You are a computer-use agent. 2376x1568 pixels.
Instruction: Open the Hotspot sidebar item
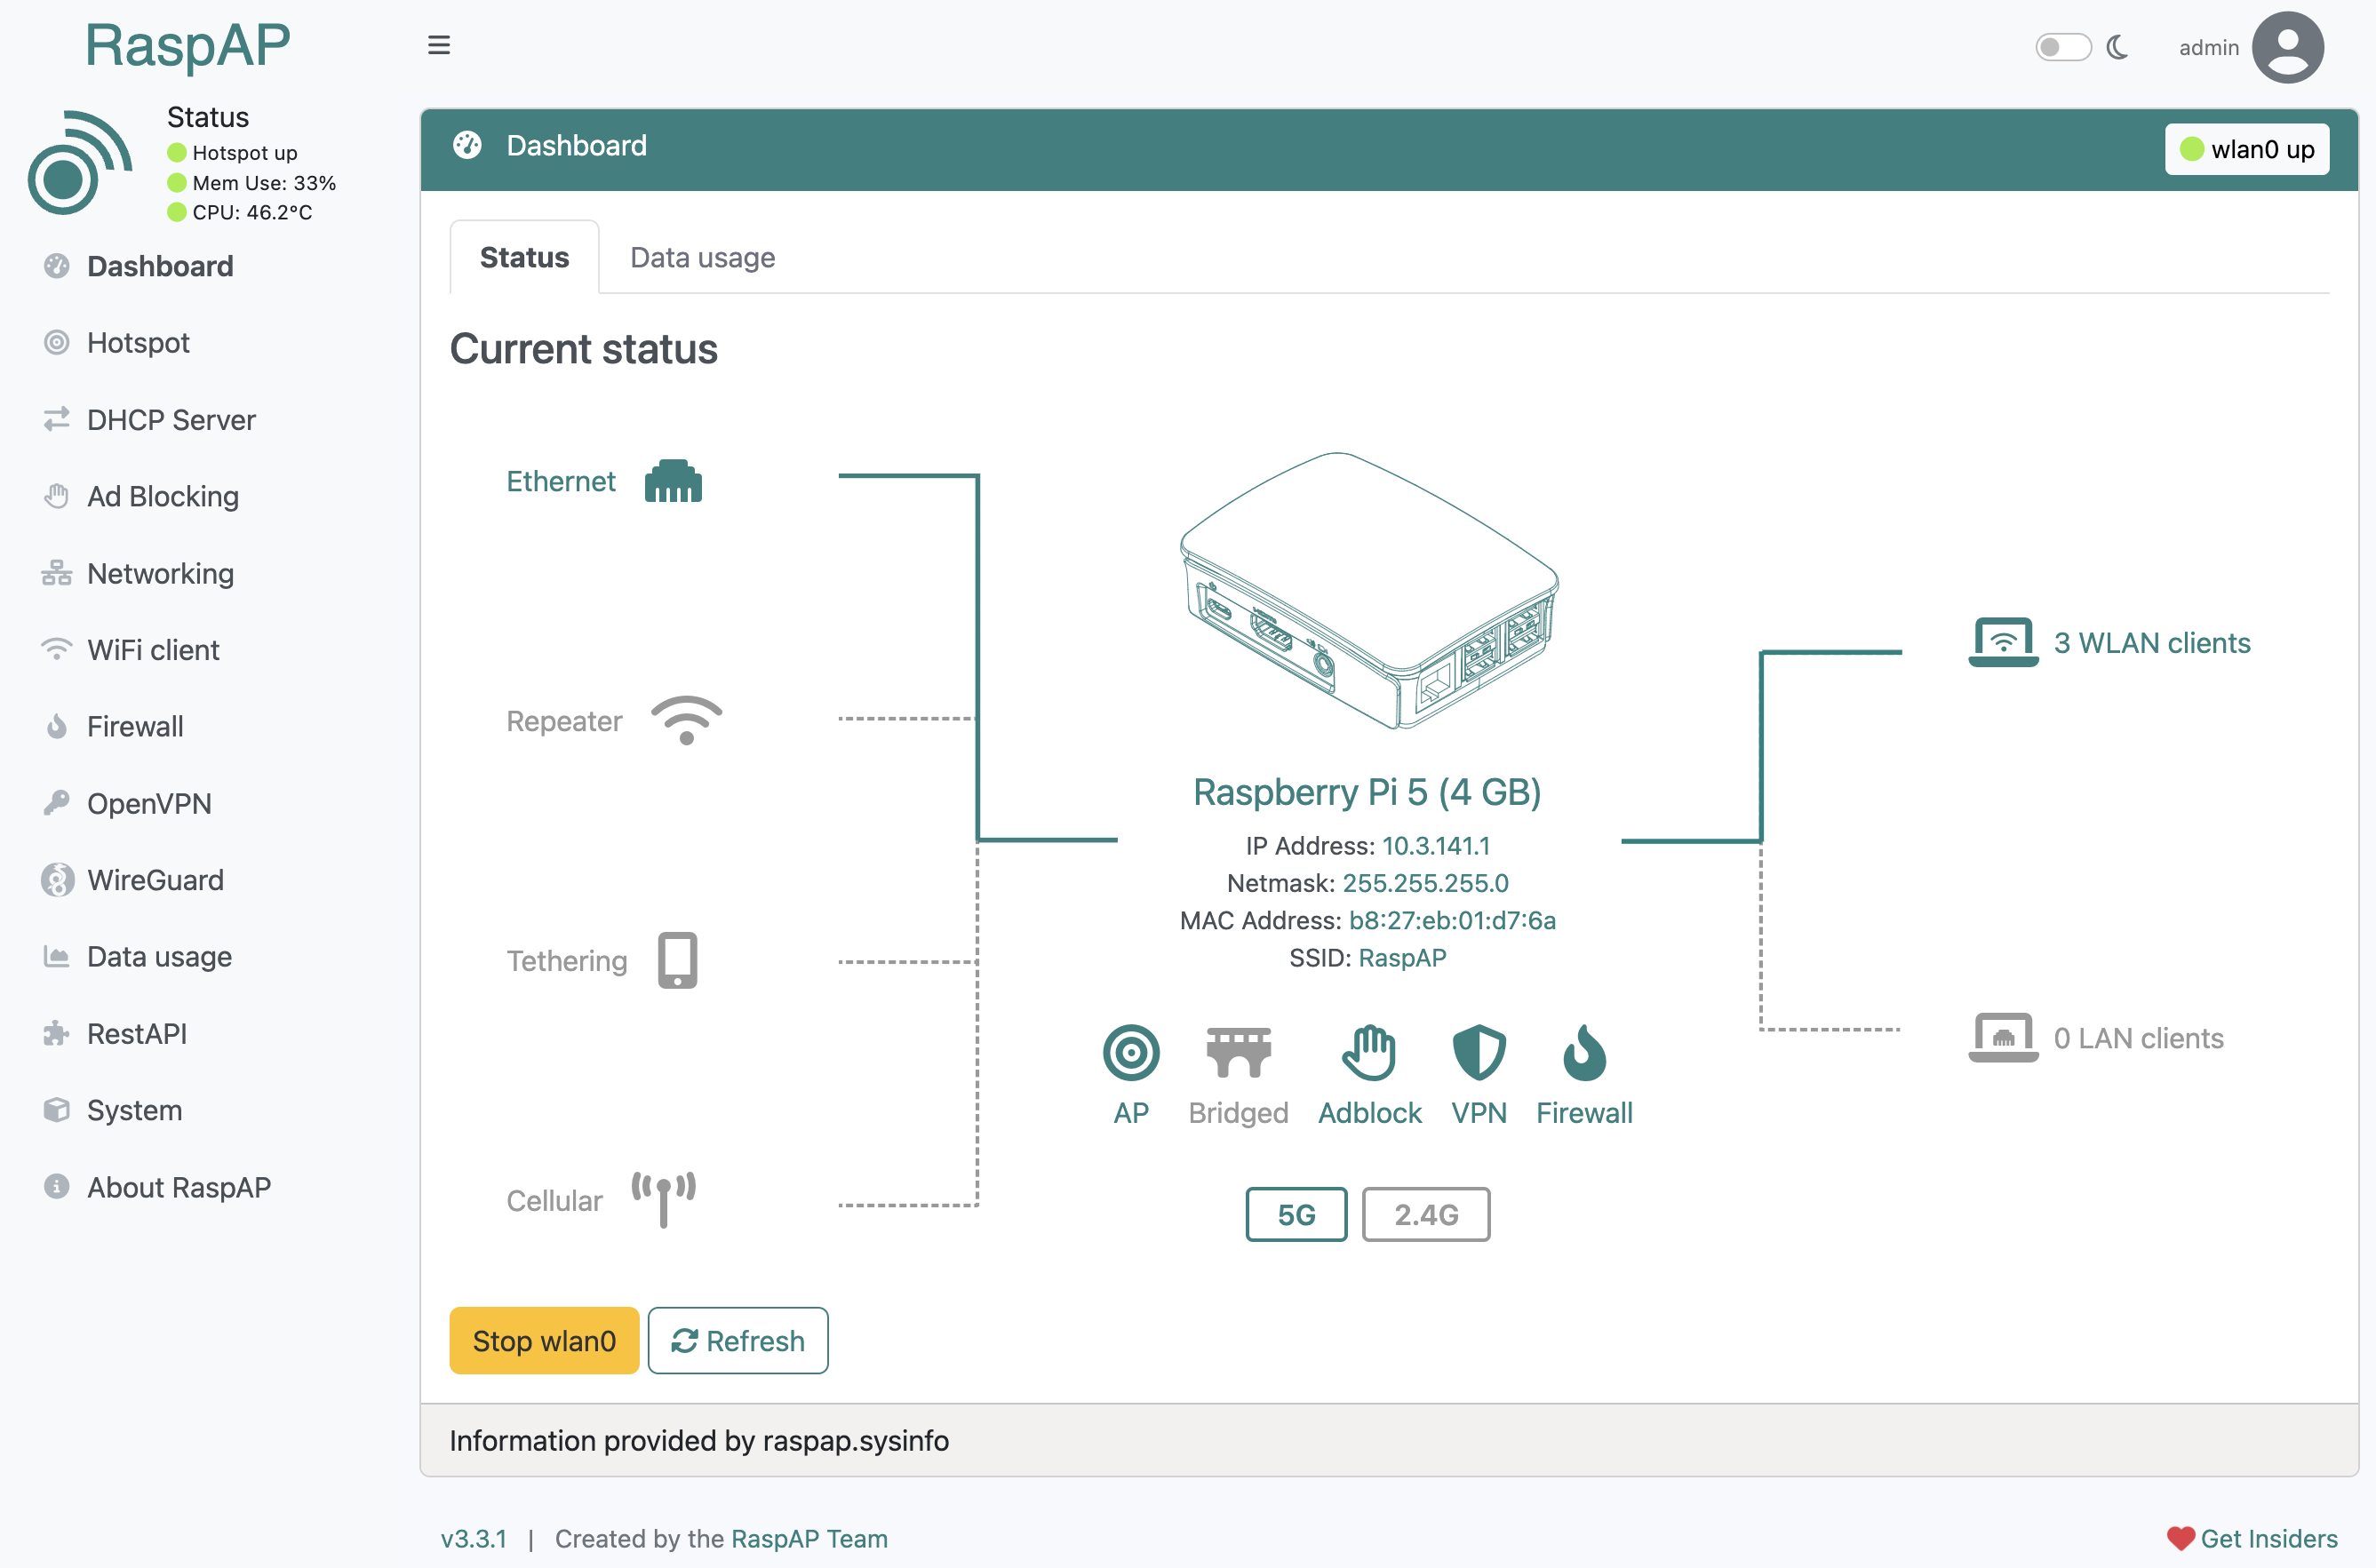(138, 343)
